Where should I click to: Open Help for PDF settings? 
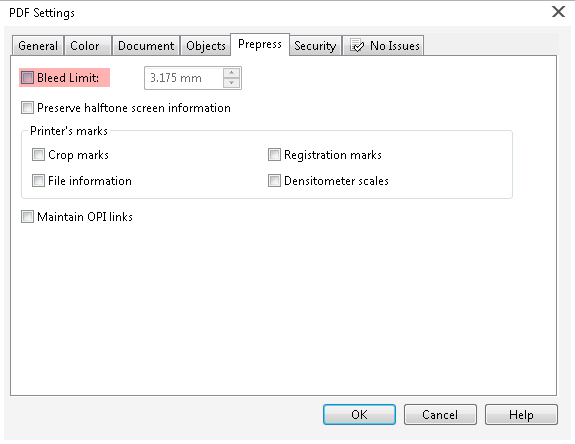coord(521,415)
